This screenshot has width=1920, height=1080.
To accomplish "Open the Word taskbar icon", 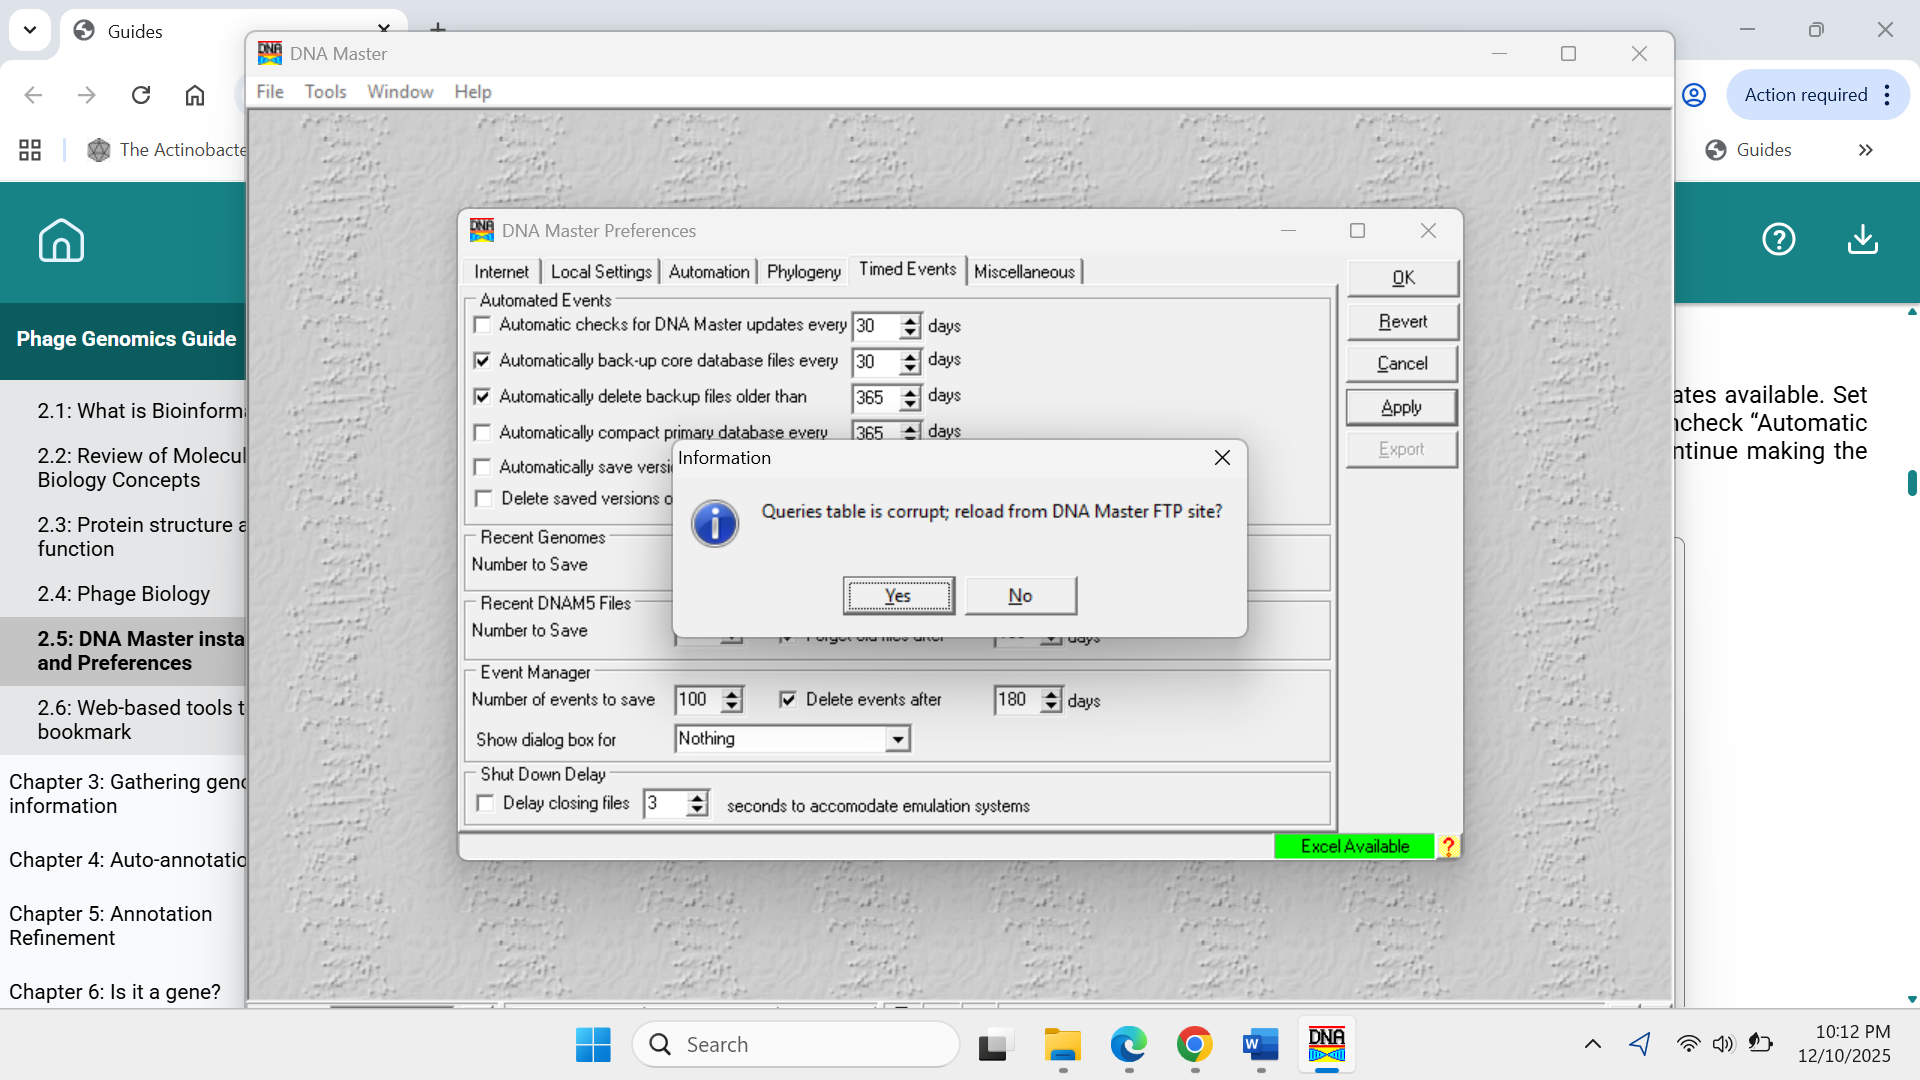I will point(1260,1045).
